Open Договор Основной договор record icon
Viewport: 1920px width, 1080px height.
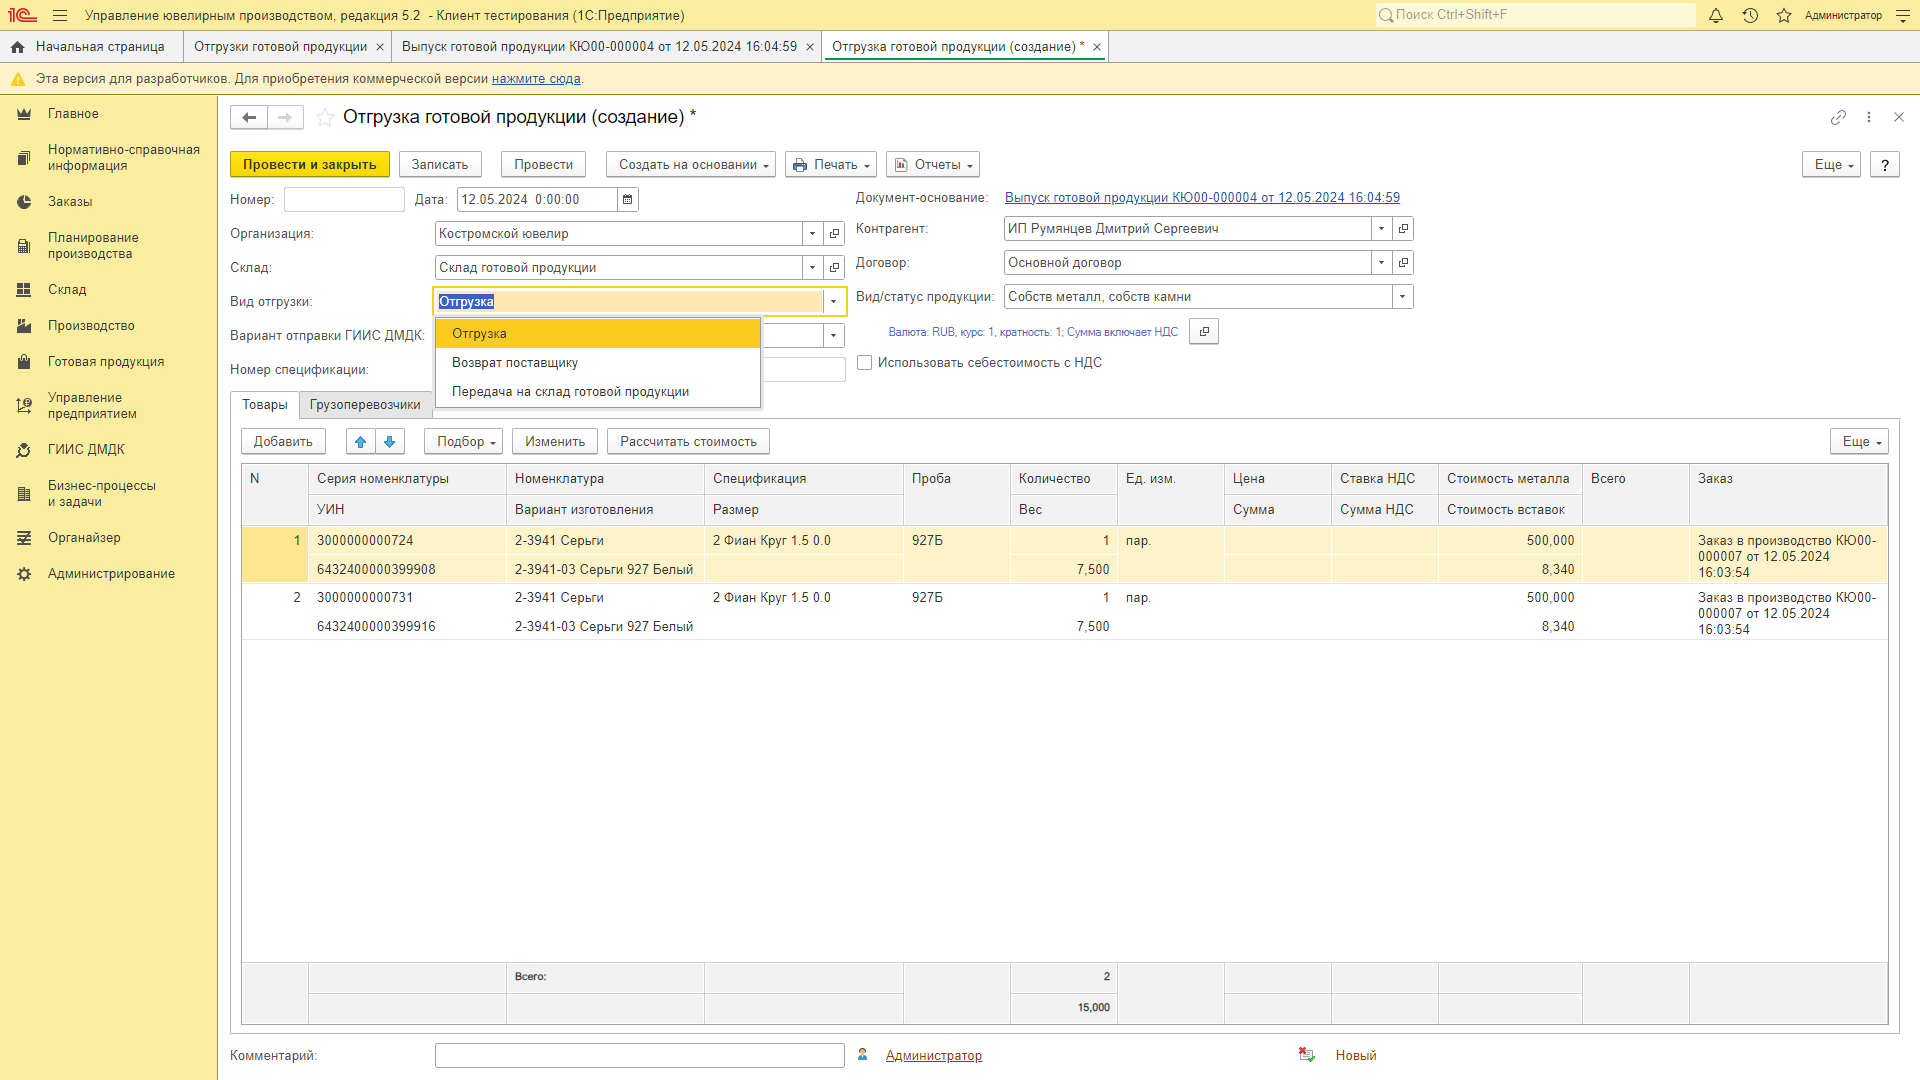click(x=1403, y=263)
